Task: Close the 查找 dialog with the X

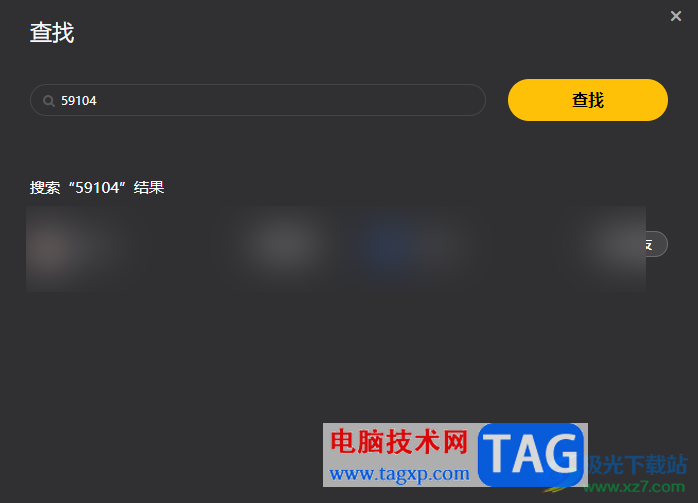Action: [676, 16]
